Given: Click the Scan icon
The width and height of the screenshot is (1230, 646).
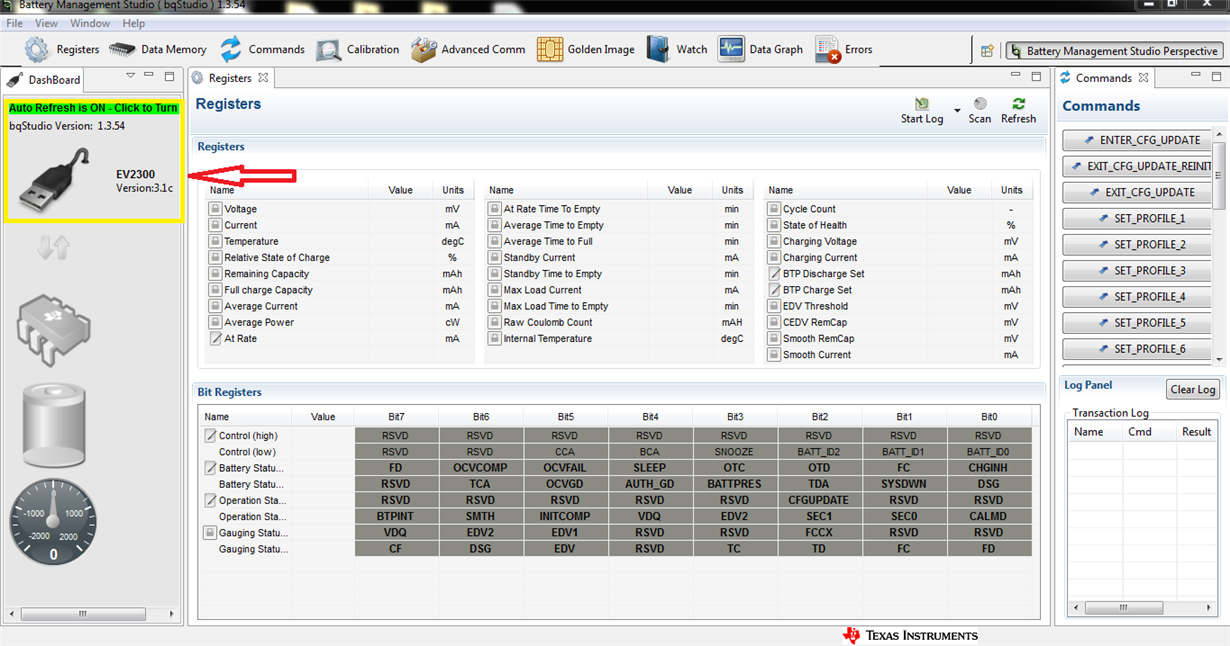Looking at the screenshot, I should pos(980,103).
